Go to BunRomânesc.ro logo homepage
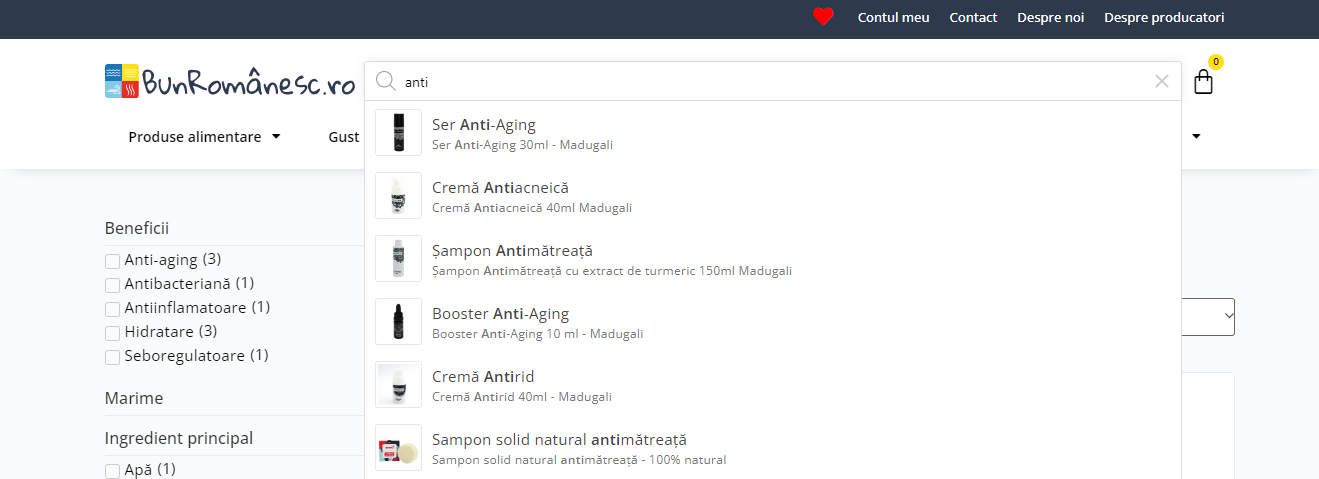The height and width of the screenshot is (479, 1319). tap(230, 82)
